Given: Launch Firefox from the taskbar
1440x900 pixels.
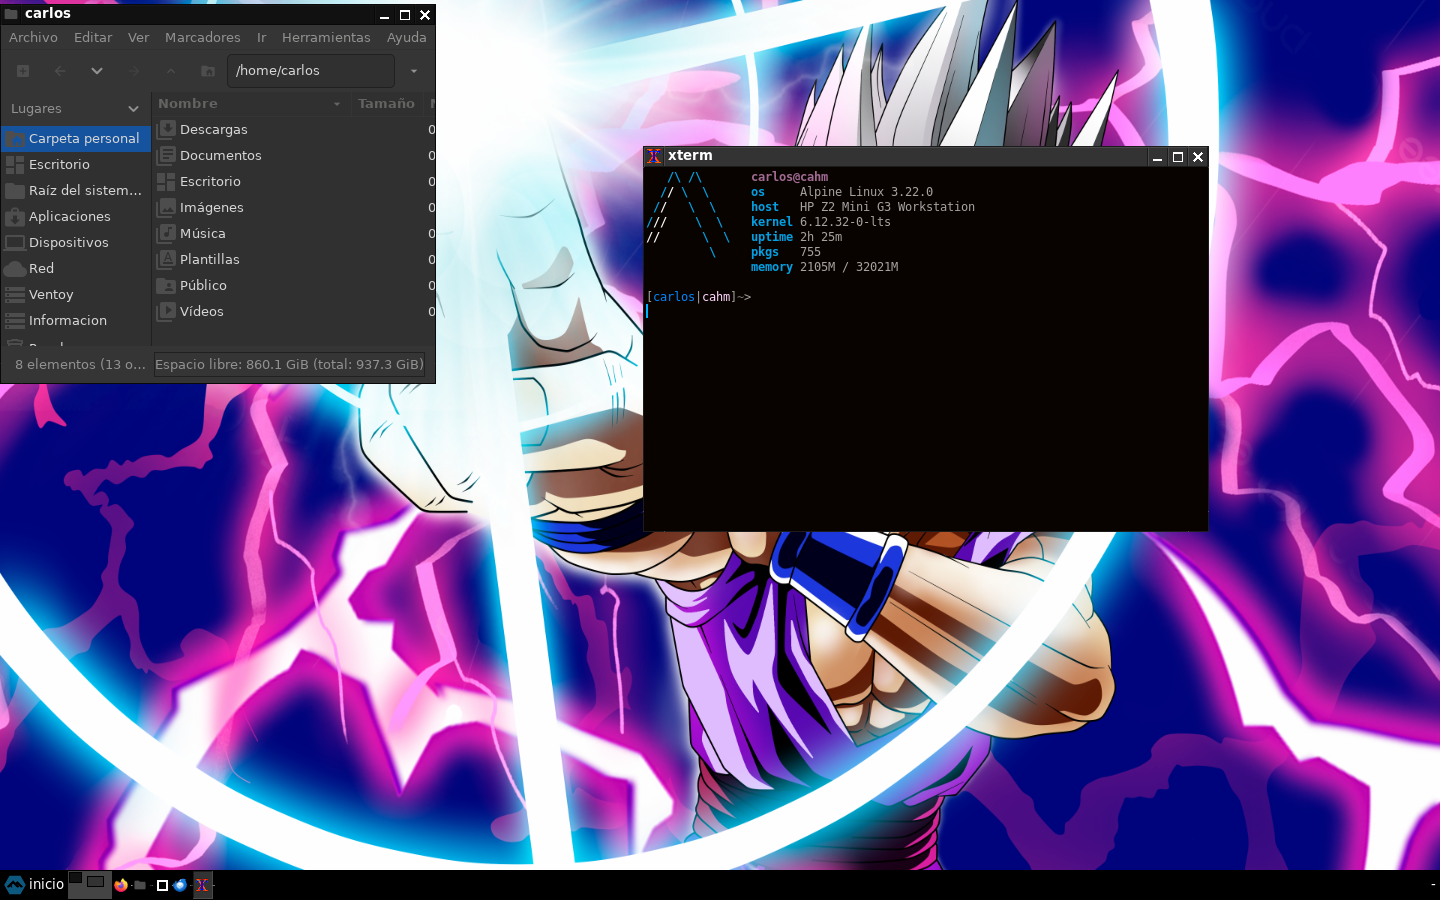Looking at the screenshot, I should 121,885.
